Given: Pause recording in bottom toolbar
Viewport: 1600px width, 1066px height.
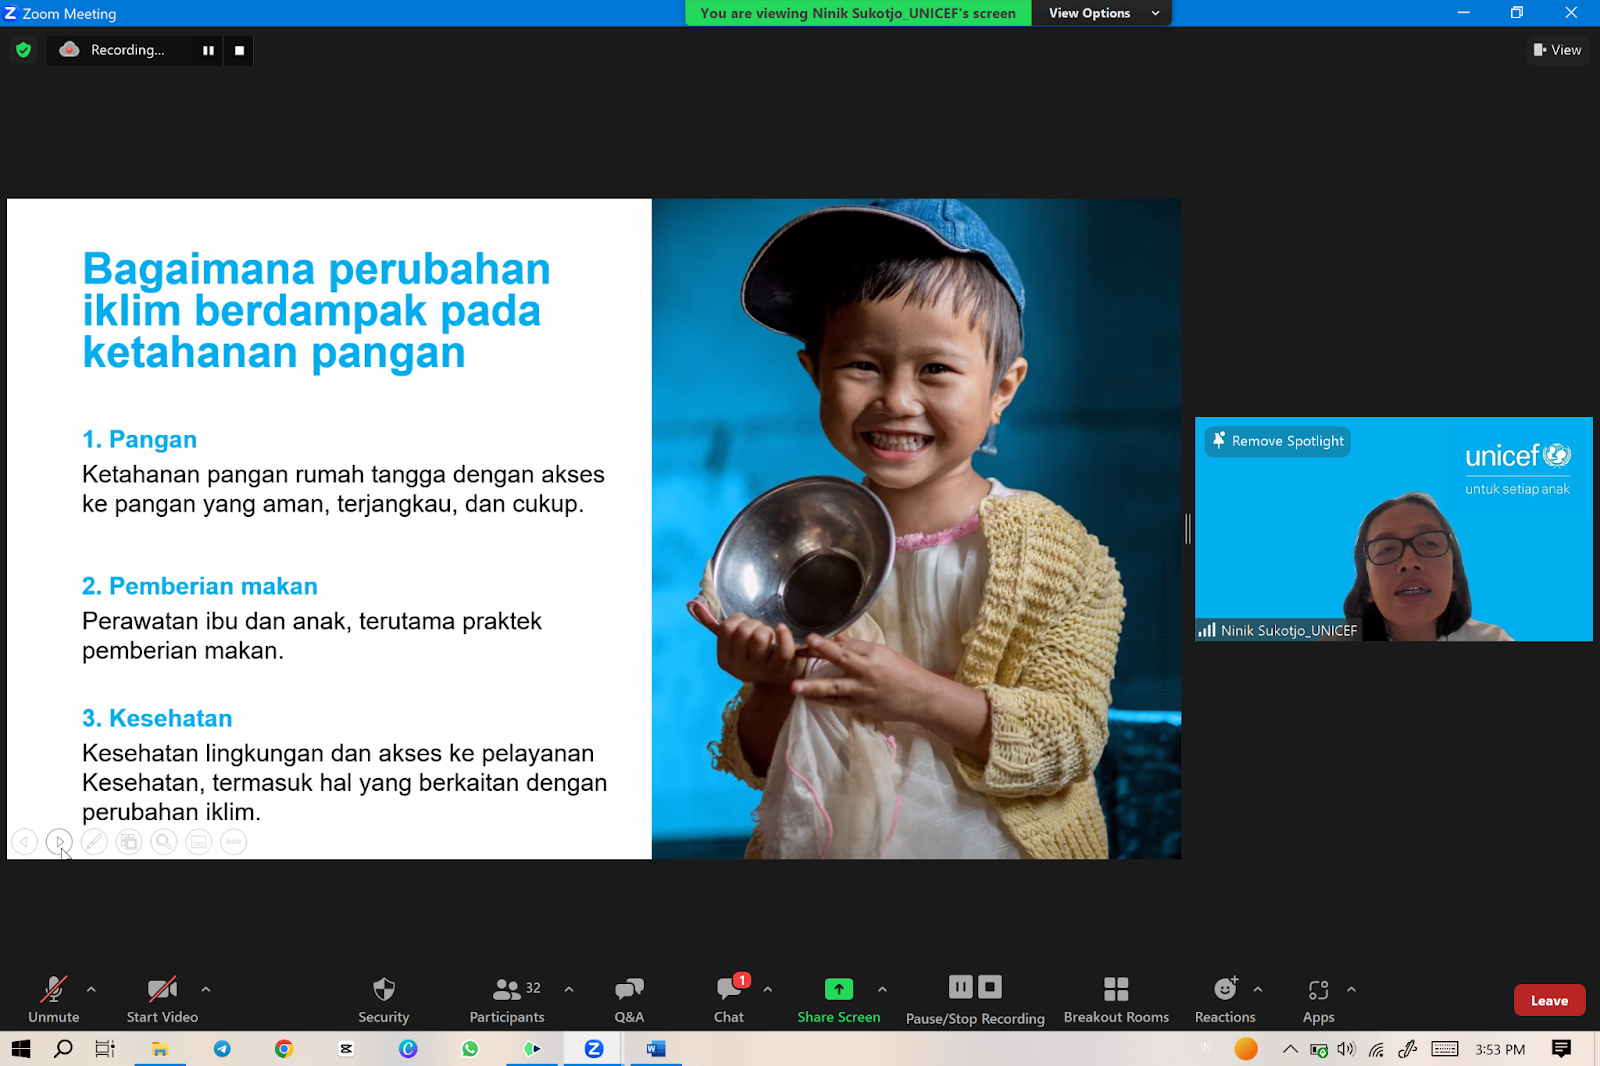Looking at the screenshot, I should (x=960, y=987).
